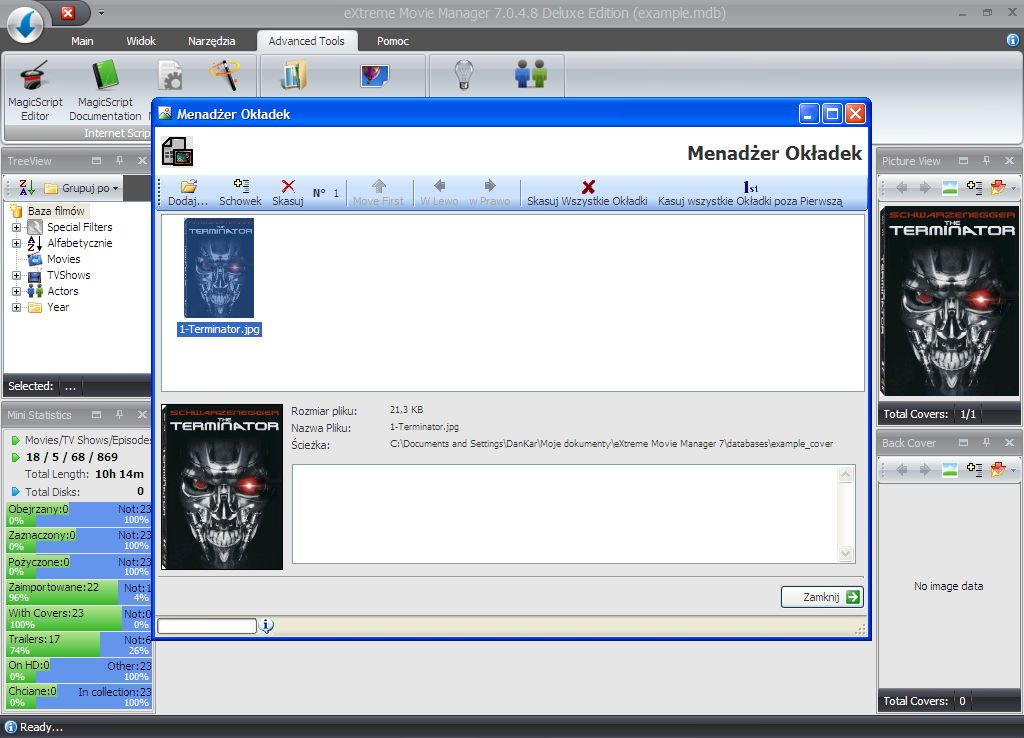1024x738 pixels.
Task: Open quick access toolbar dropdown arrow
Action: [101, 12]
